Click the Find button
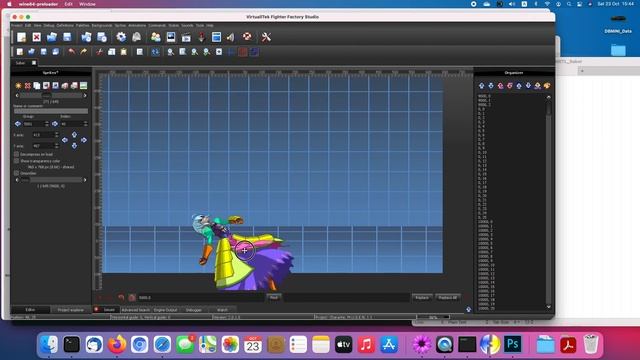 274,298
